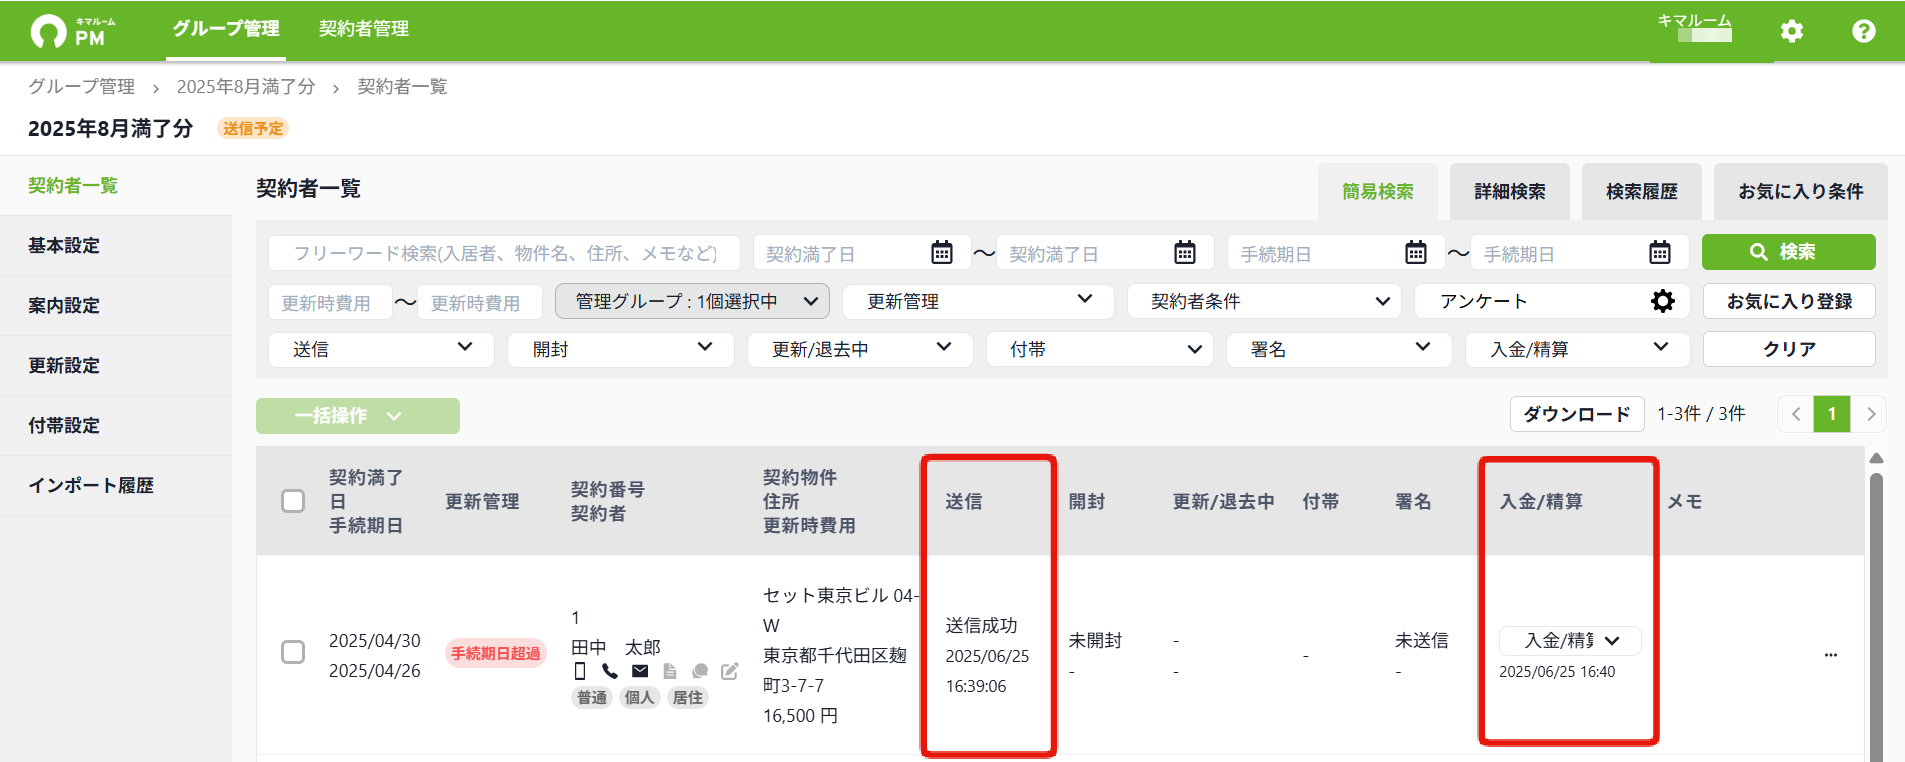Open 契約者一覧 in sidebar
The image size is (1905, 762).
(x=116, y=186)
